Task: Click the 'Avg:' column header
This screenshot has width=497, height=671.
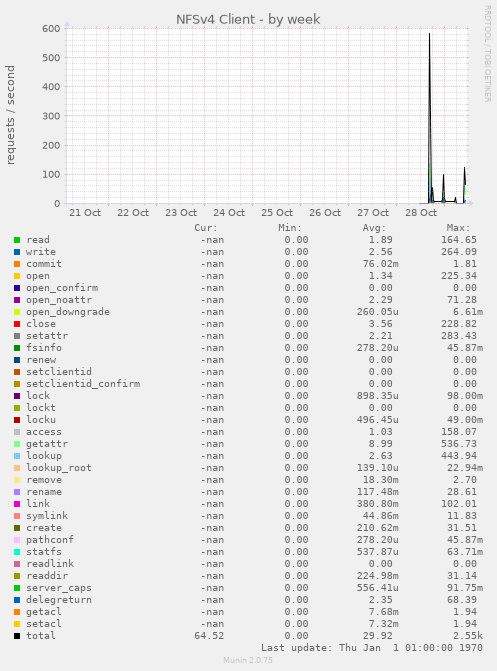Action: click(x=374, y=228)
